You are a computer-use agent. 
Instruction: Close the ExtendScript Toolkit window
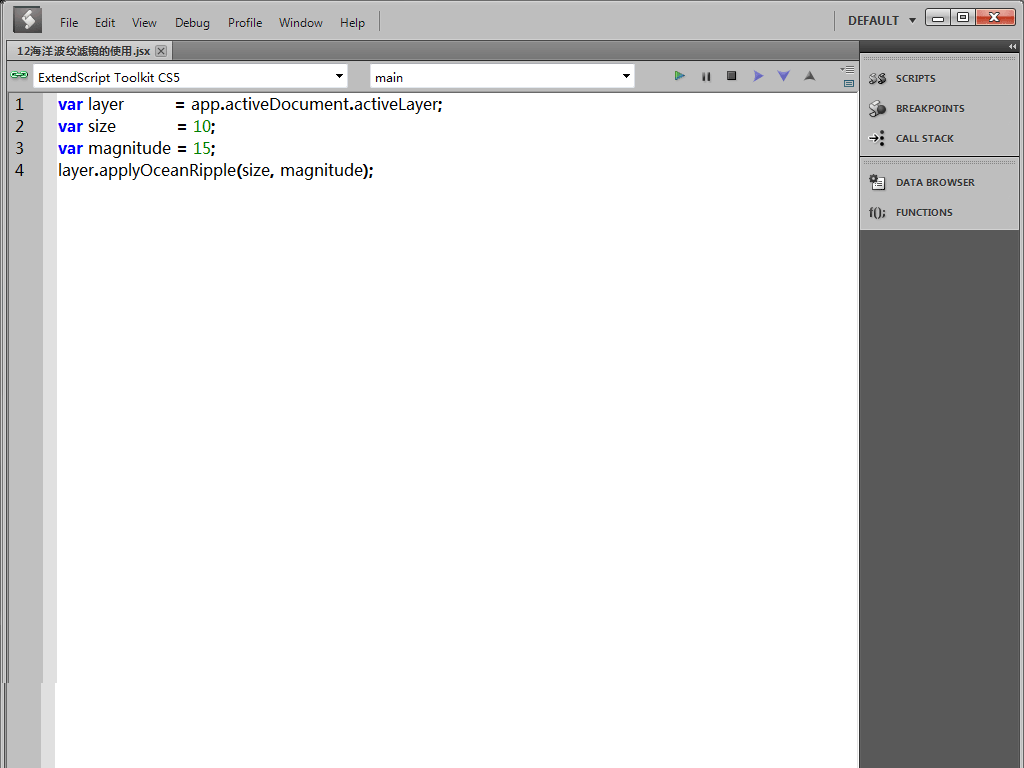click(x=995, y=18)
